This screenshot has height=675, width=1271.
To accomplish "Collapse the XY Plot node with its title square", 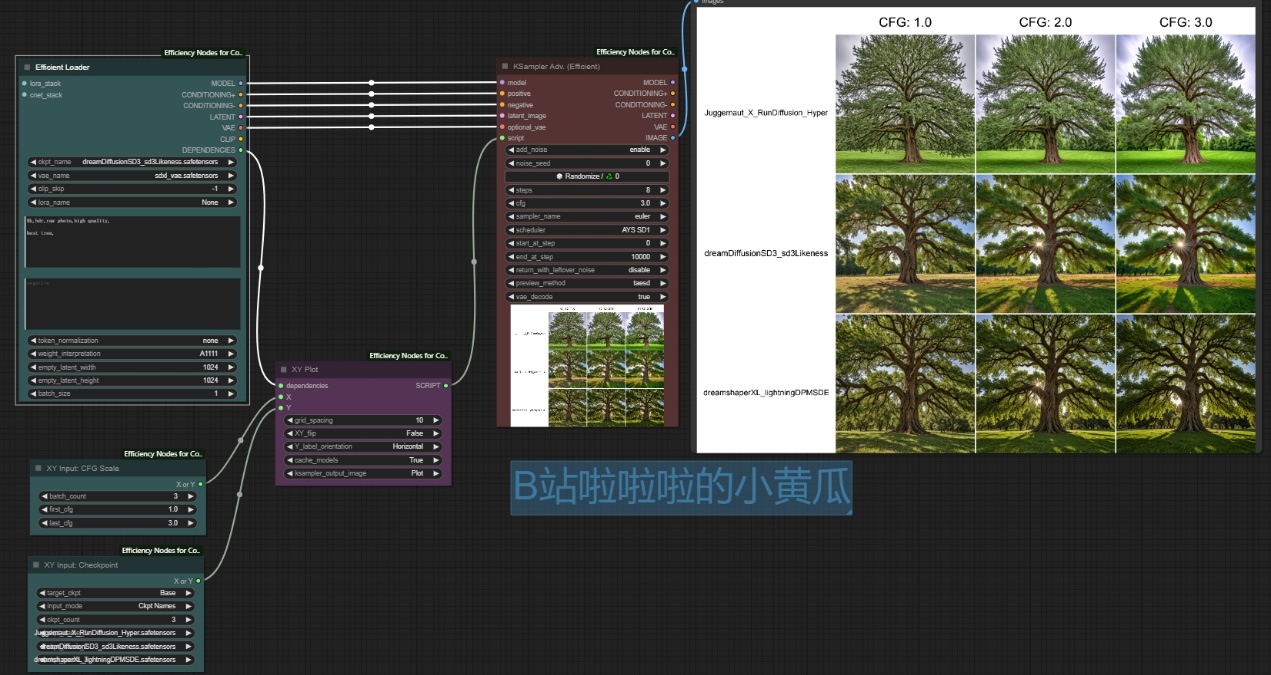I will (283, 369).
